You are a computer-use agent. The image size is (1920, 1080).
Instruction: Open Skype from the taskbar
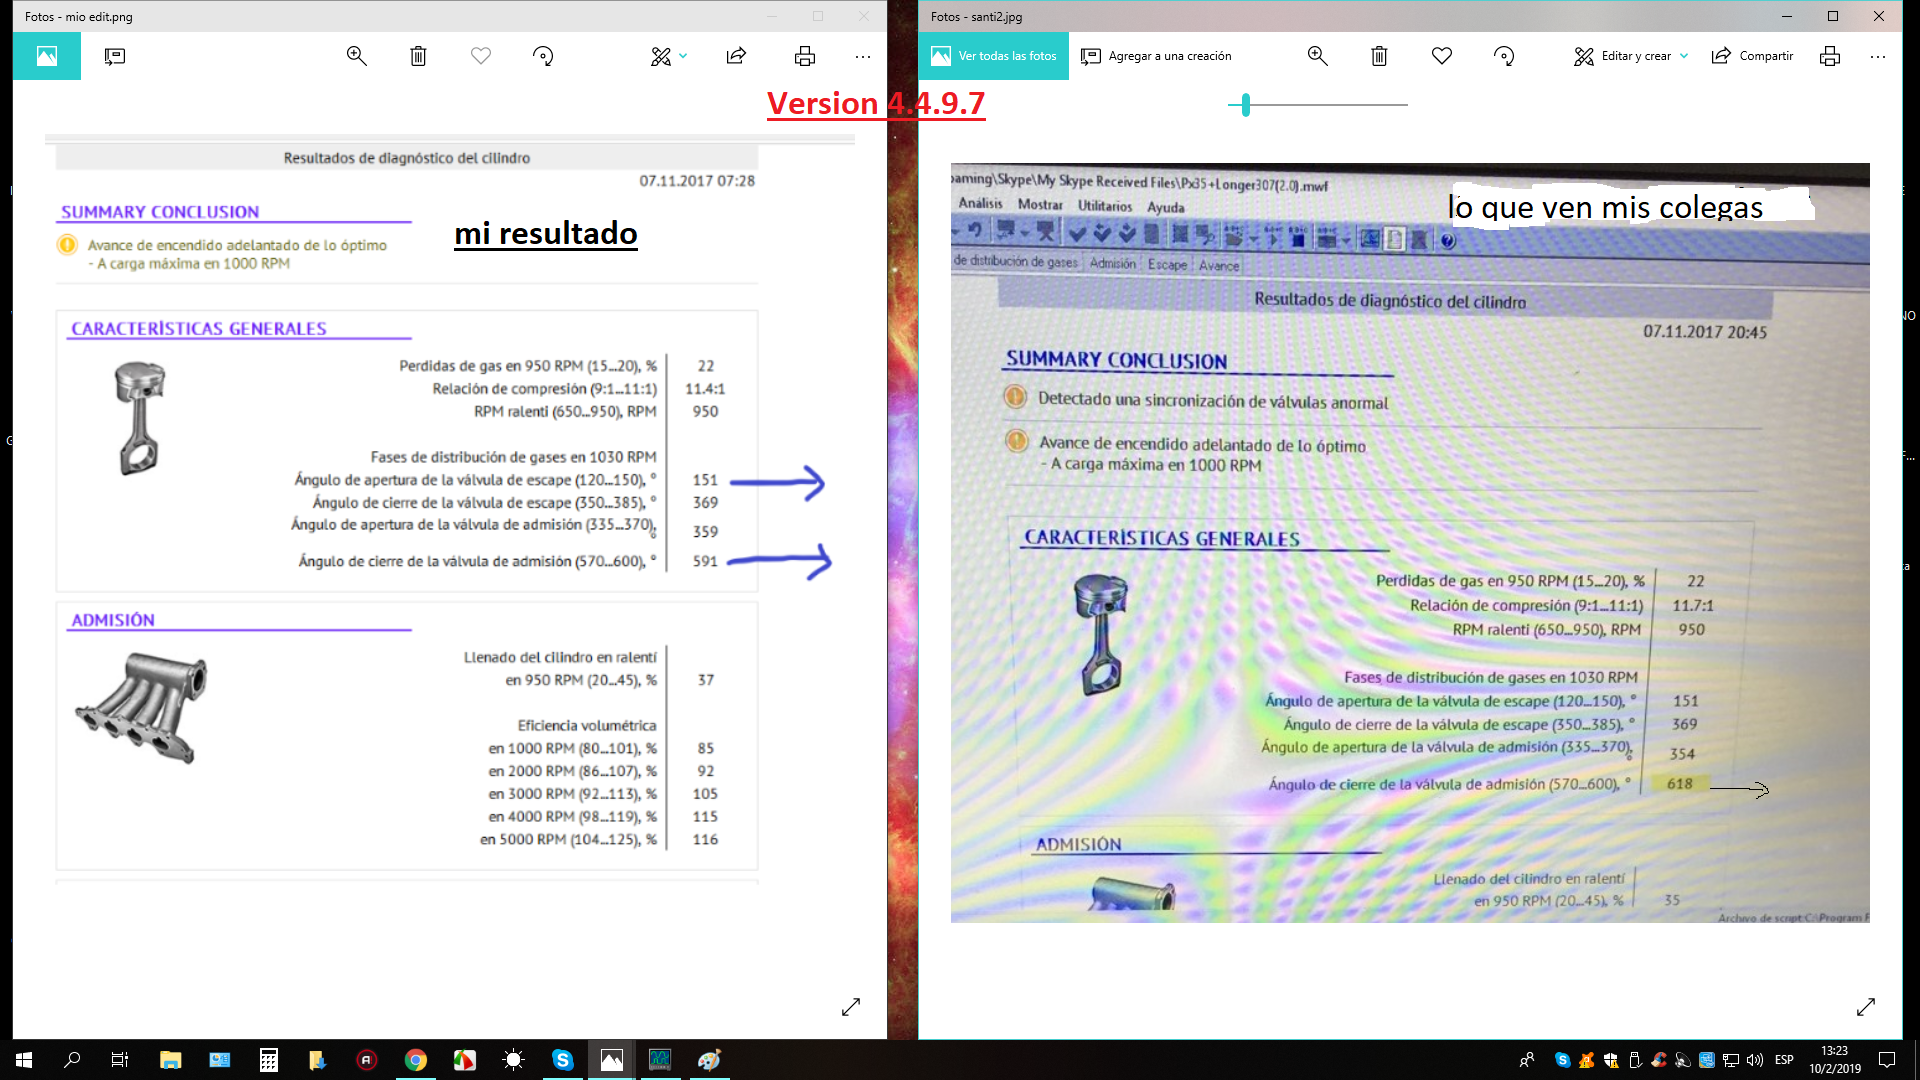click(x=562, y=1060)
